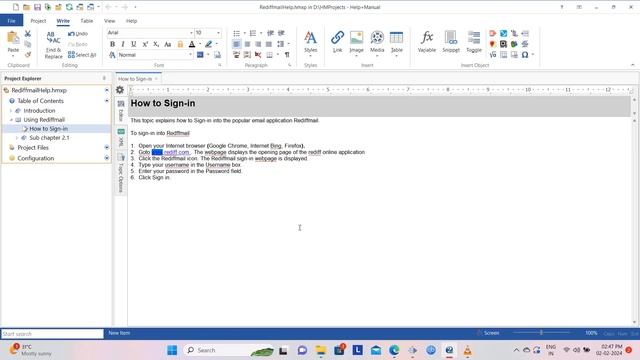Viewport: 640px width, 360px height.
Task: Toggle align left paragraph button
Action: pos(237,44)
